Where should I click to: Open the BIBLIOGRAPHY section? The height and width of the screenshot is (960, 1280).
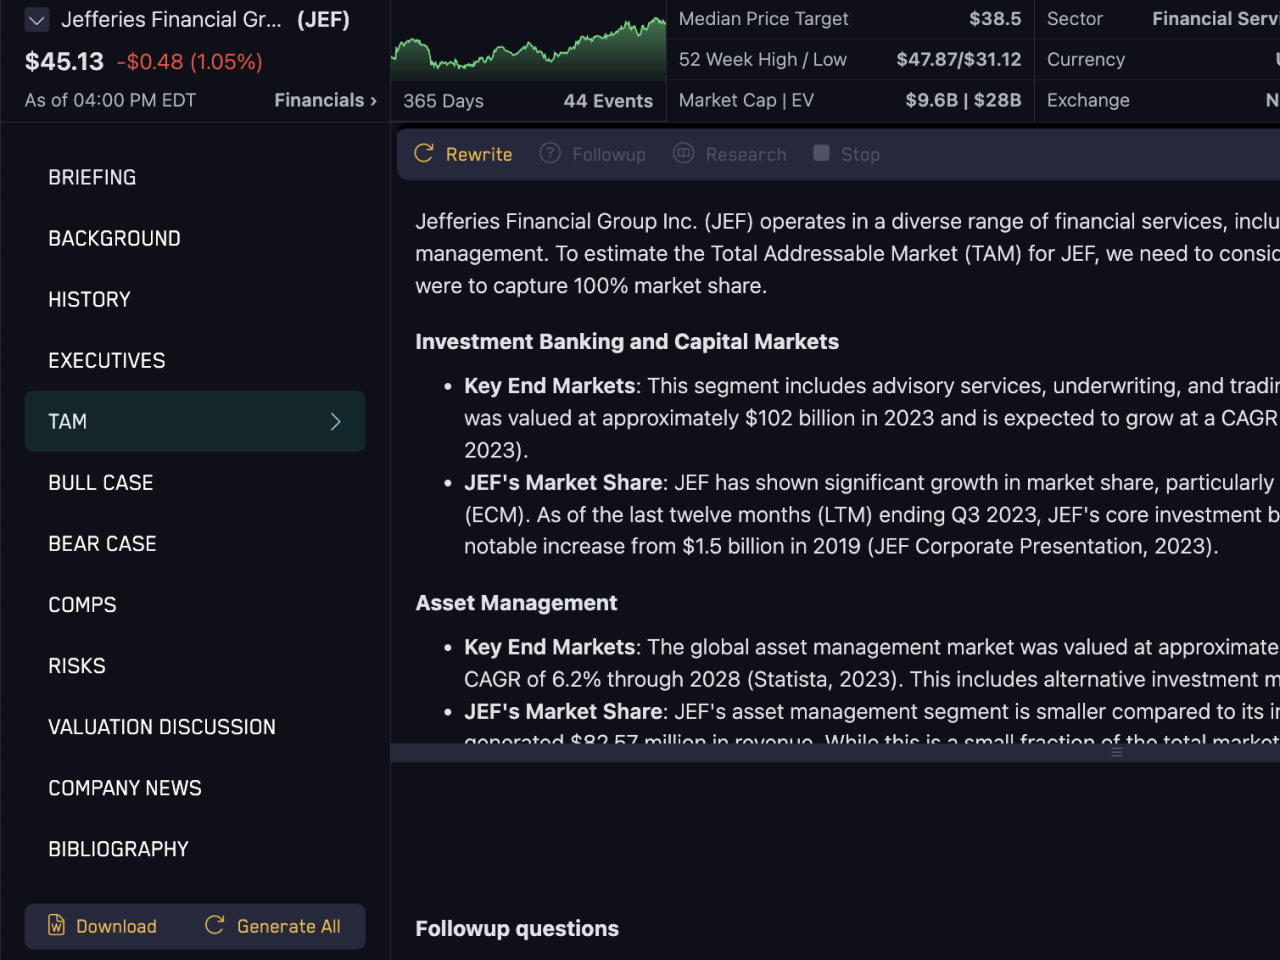click(195, 848)
